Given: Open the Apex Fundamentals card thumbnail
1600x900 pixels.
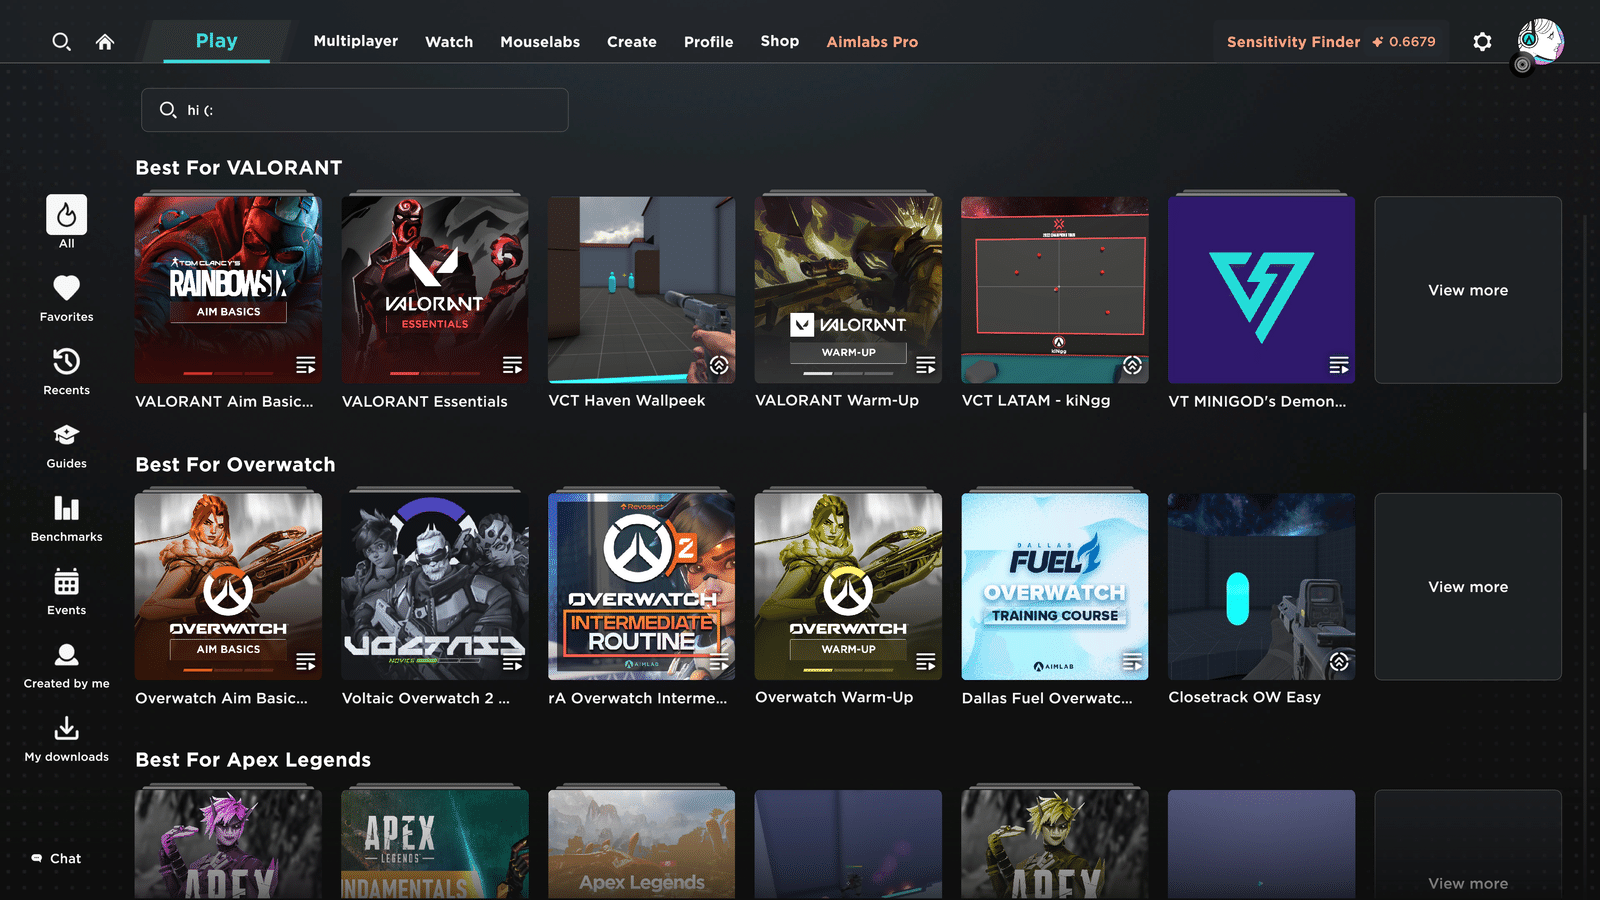Looking at the screenshot, I should point(435,845).
